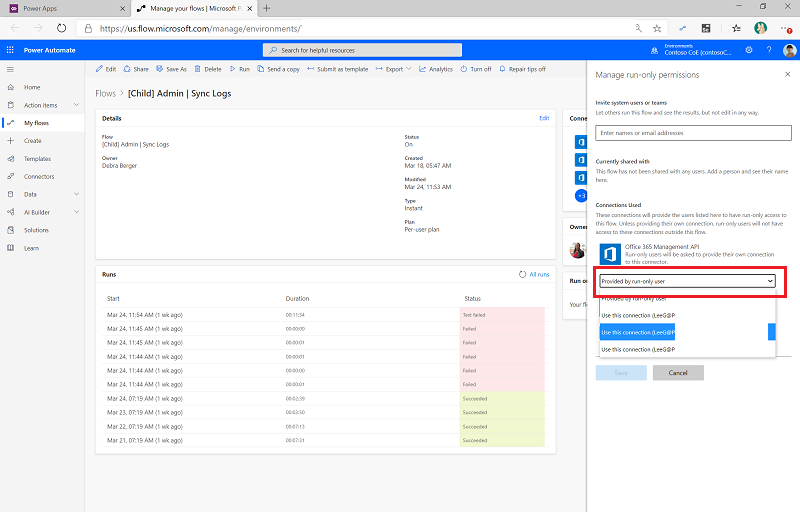Open the connection selection dropdown
The width and height of the screenshot is (800, 512).
[687, 281]
